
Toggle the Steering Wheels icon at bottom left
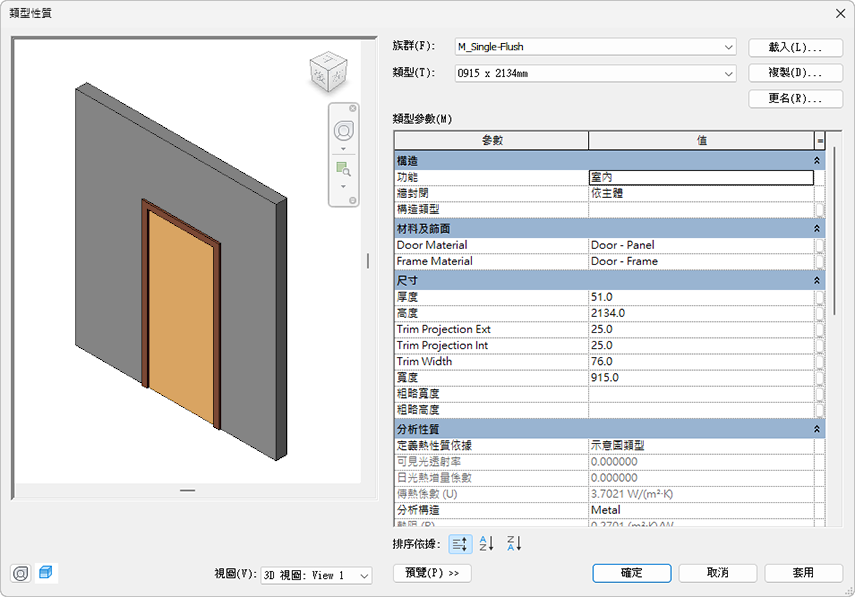pyautogui.click(x=21, y=574)
